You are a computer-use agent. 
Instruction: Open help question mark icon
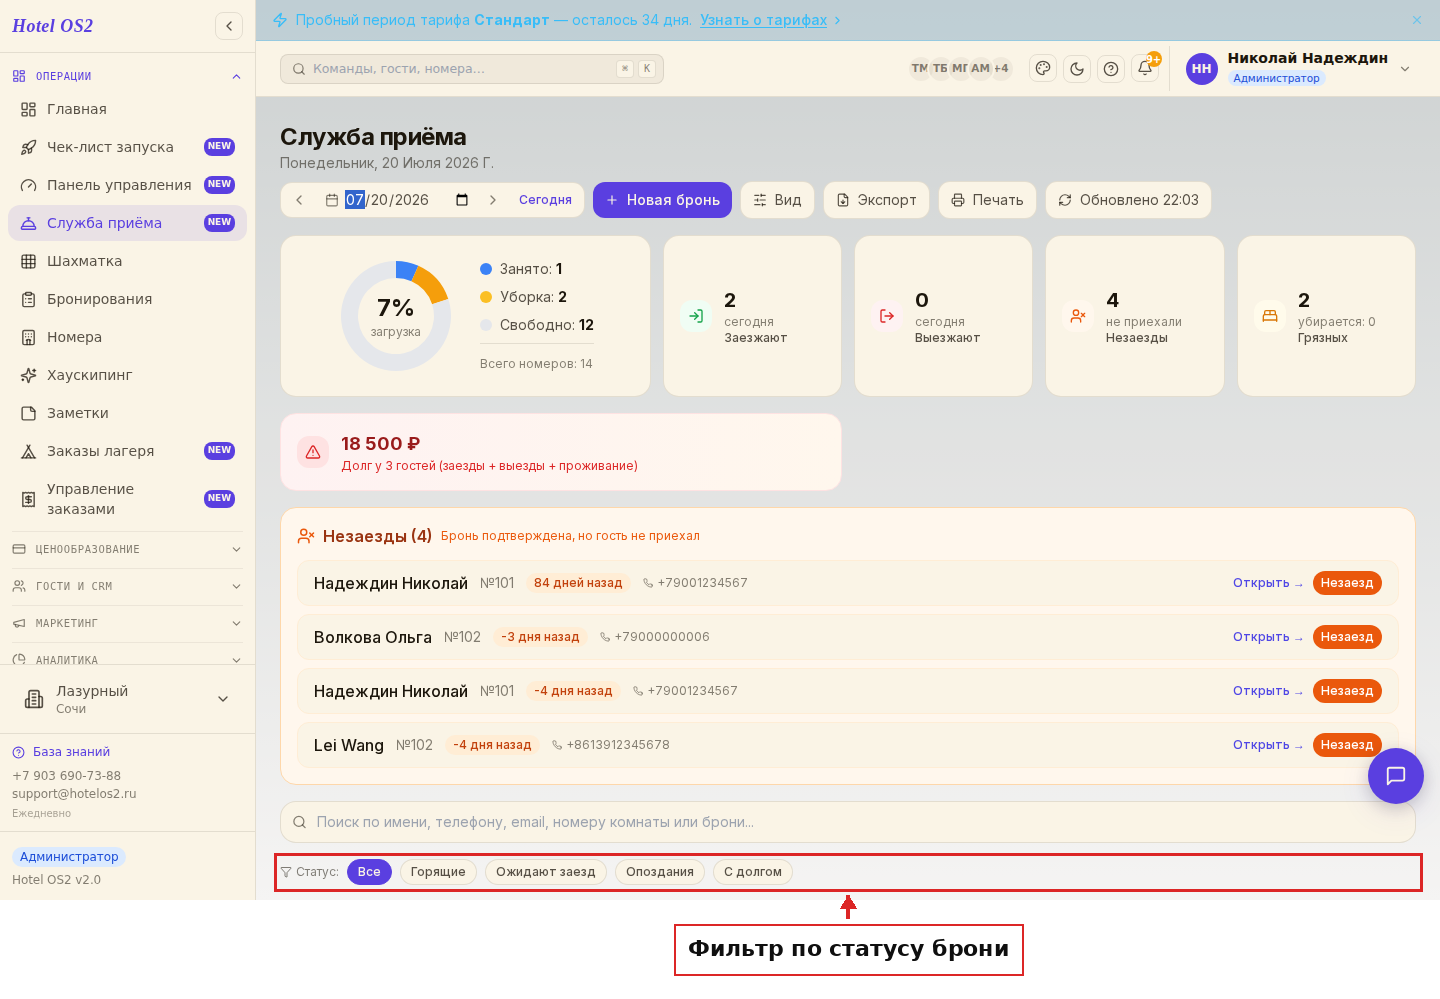(x=1111, y=68)
